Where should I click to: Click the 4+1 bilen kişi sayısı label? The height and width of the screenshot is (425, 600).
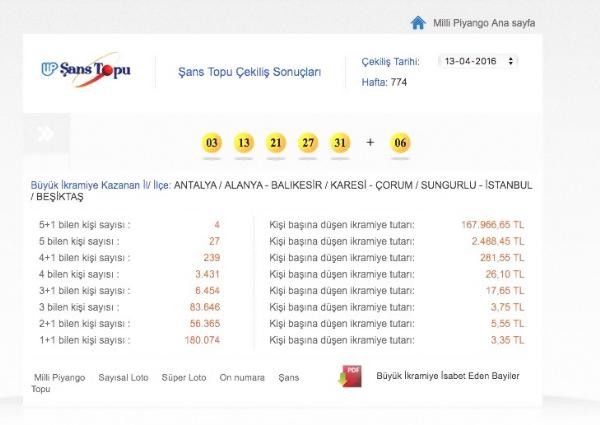(x=85, y=258)
